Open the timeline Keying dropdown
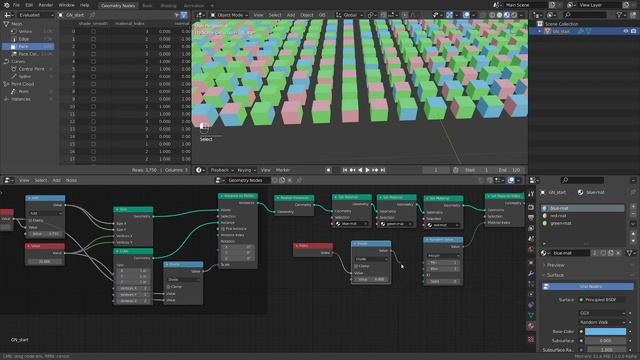This screenshot has width=640, height=360. point(246,170)
